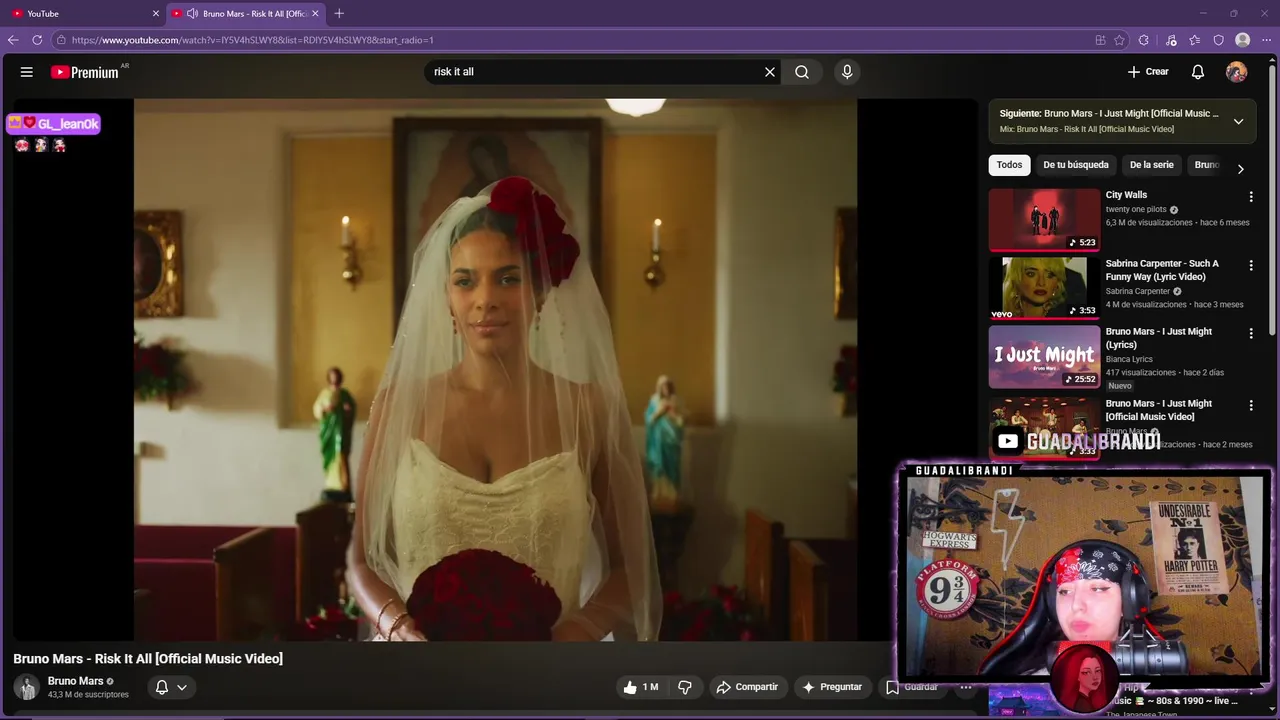Screen dimensions: 1280x720
Task: Open the Preguntar AI button
Action: [x=832, y=687]
